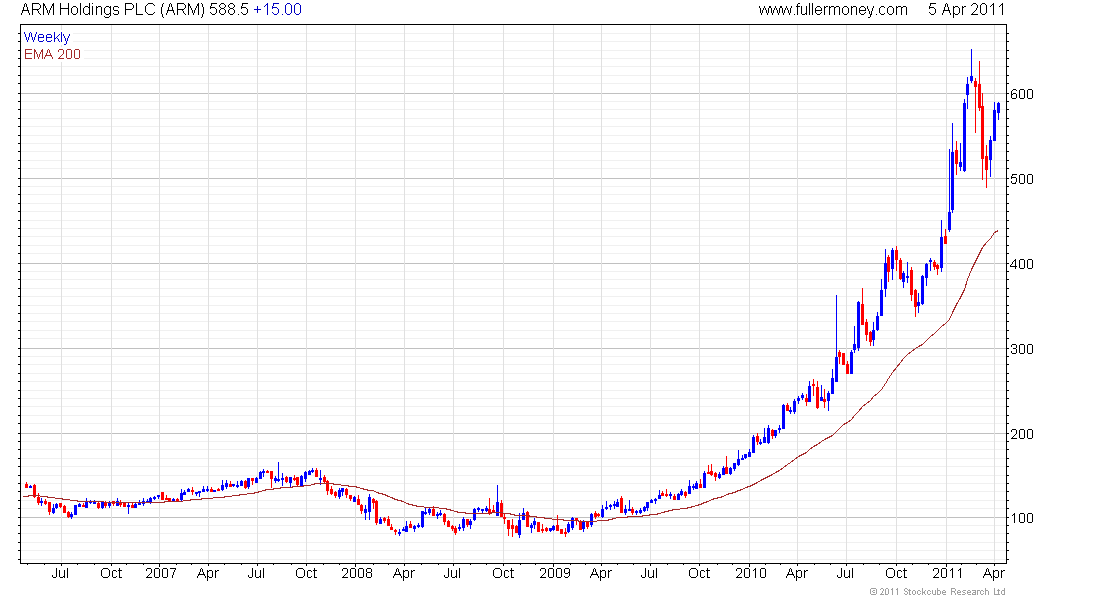Click the 2010 year axis label
The width and height of the screenshot is (1100, 600).
point(751,573)
